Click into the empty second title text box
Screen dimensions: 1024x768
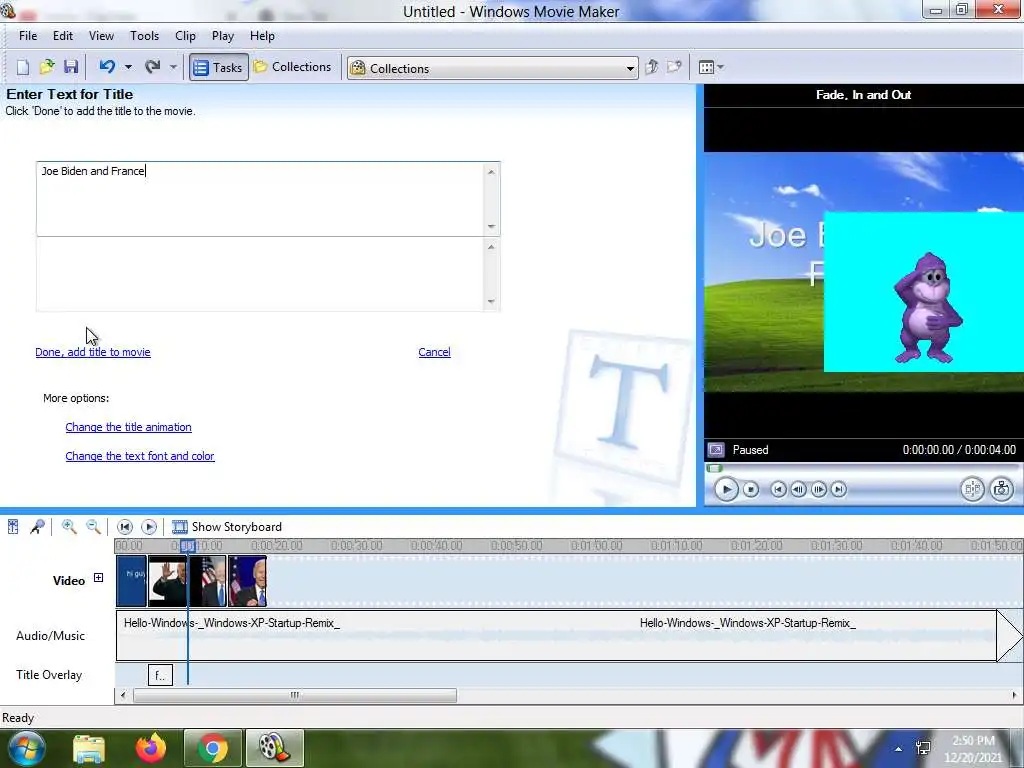click(268, 274)
